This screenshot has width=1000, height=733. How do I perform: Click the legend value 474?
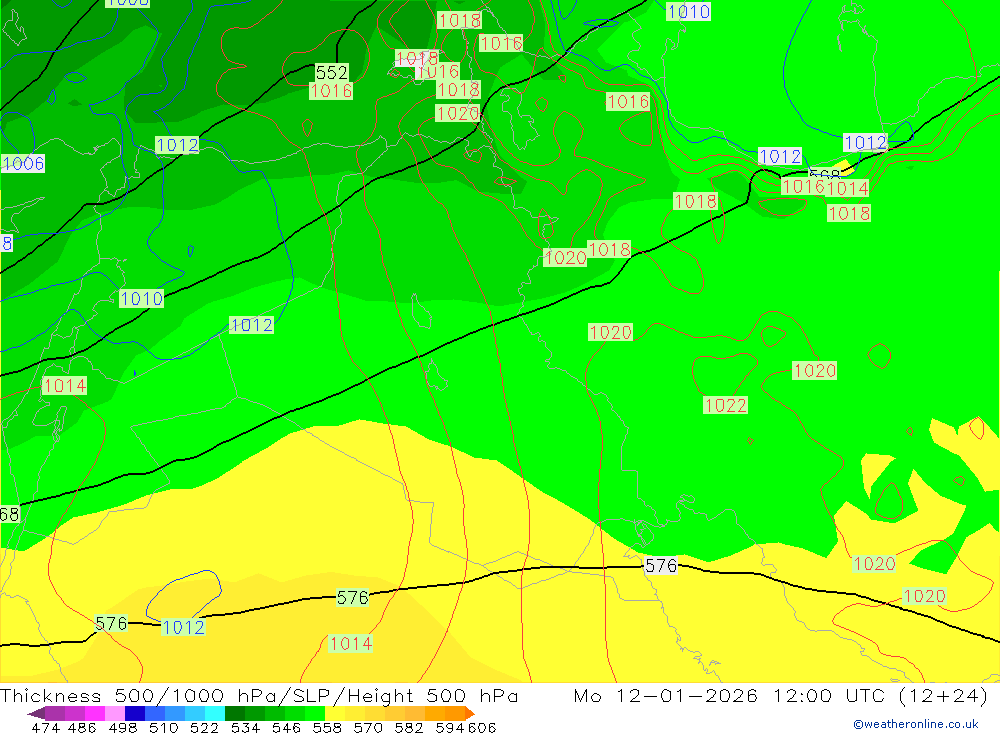click(46, 727)
